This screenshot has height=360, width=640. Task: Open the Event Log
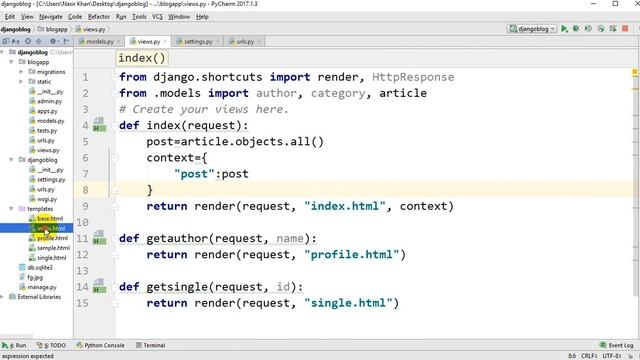click(x=617, y=345)
